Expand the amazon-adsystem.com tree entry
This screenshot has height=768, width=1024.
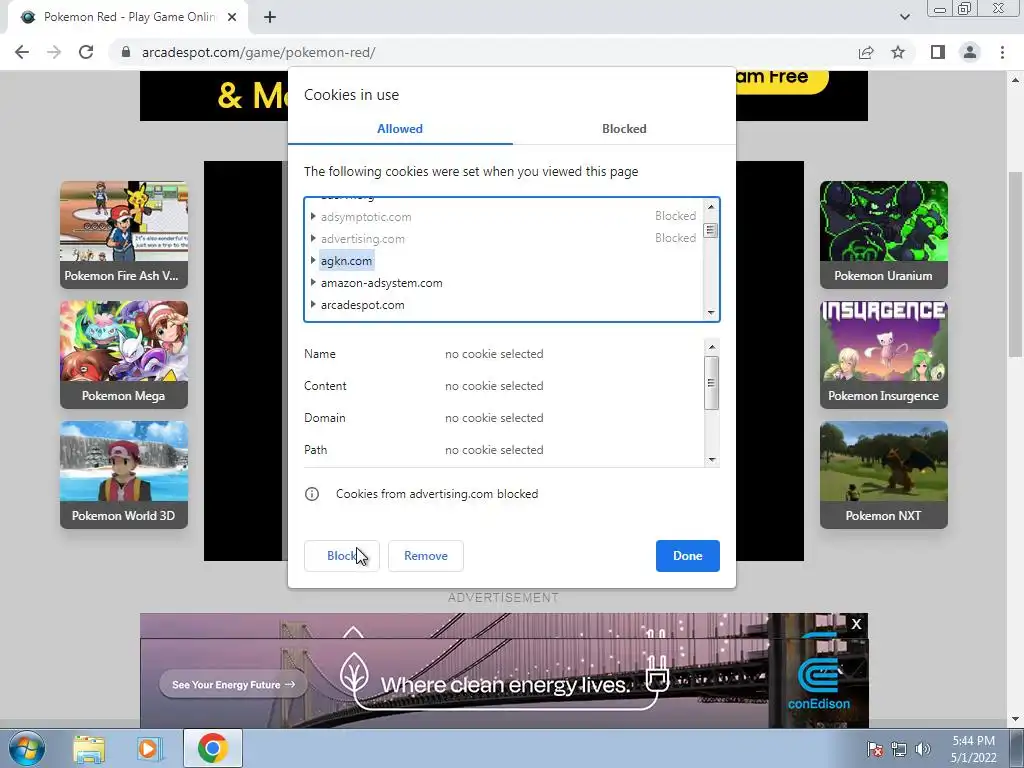[313, 283]
